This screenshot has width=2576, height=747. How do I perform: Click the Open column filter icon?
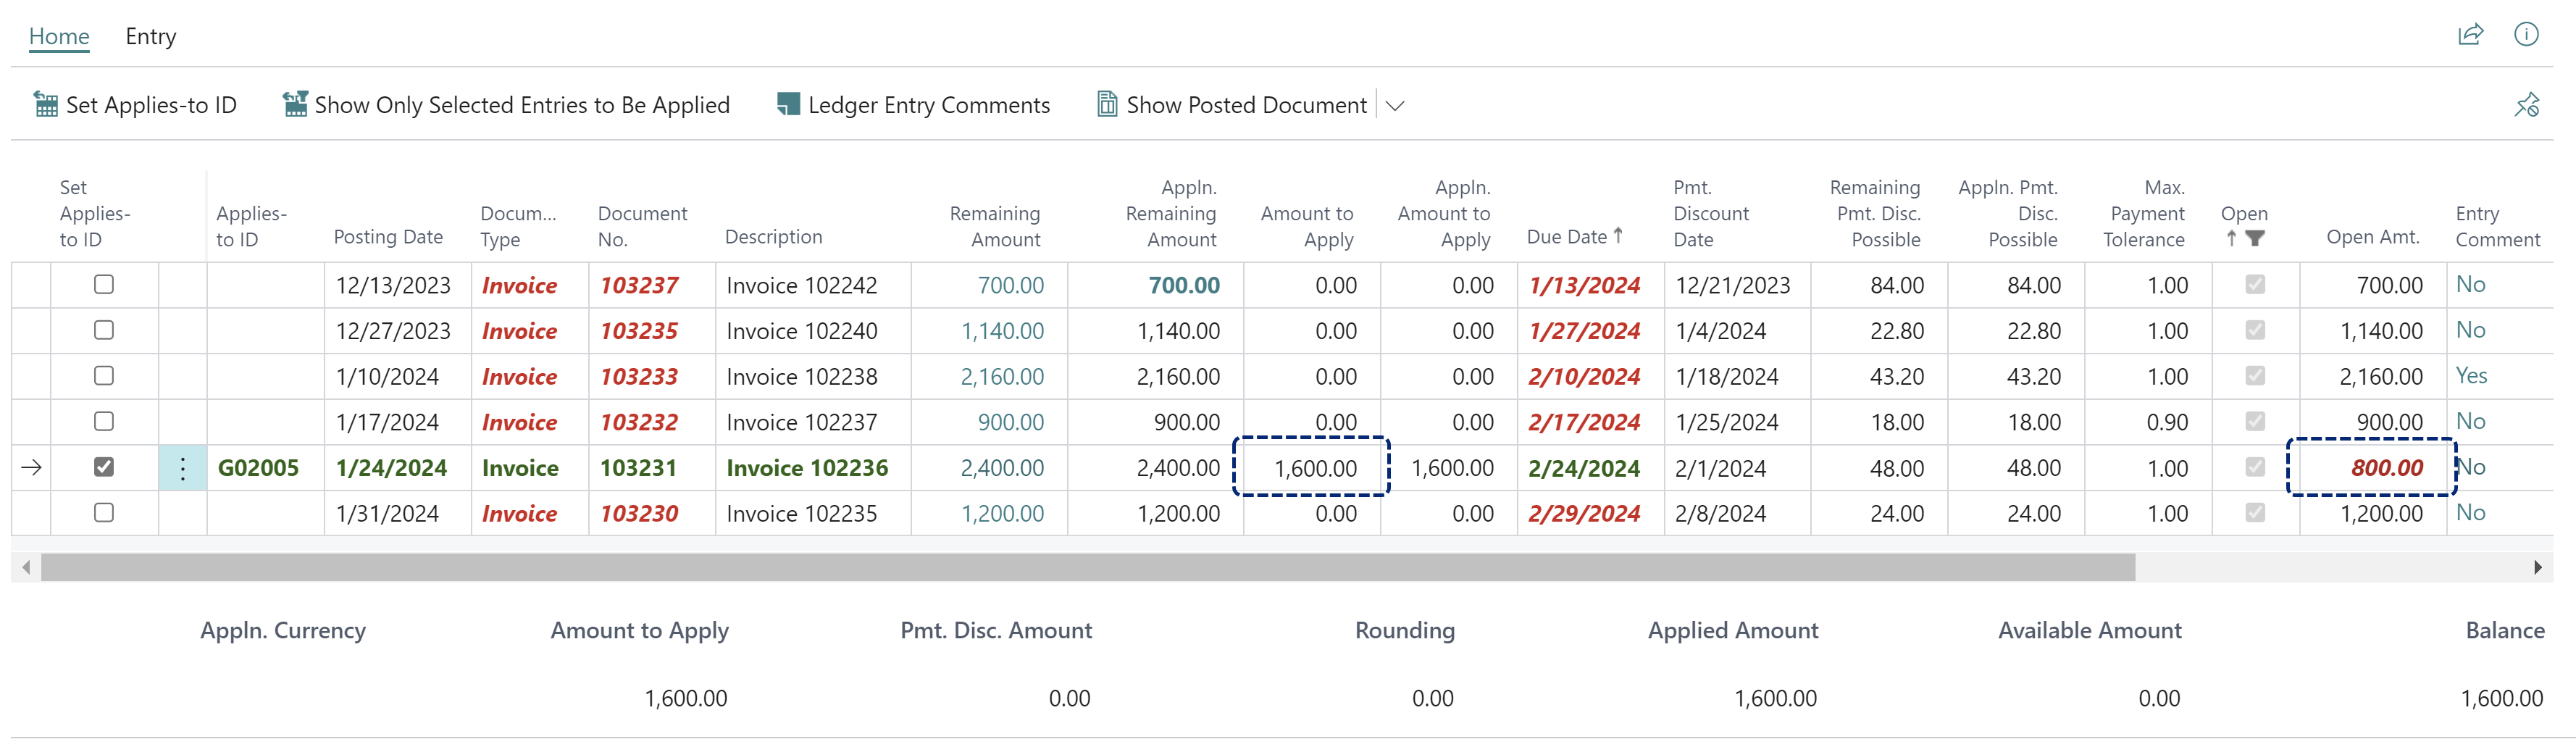tap(2254, 239)
